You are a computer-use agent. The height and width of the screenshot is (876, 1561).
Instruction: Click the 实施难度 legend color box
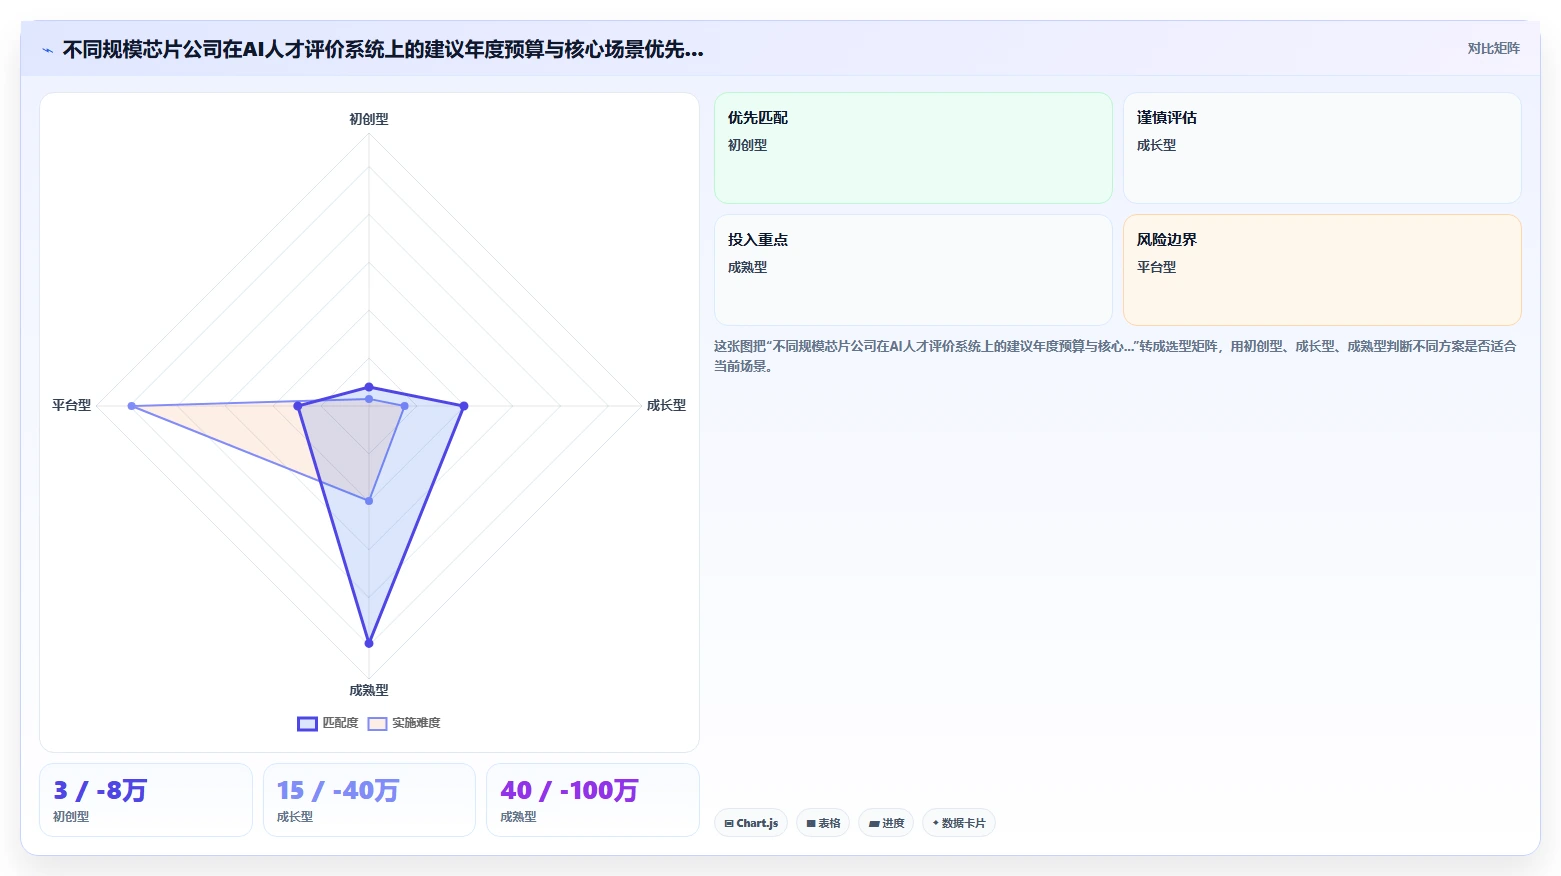(377, 724)
